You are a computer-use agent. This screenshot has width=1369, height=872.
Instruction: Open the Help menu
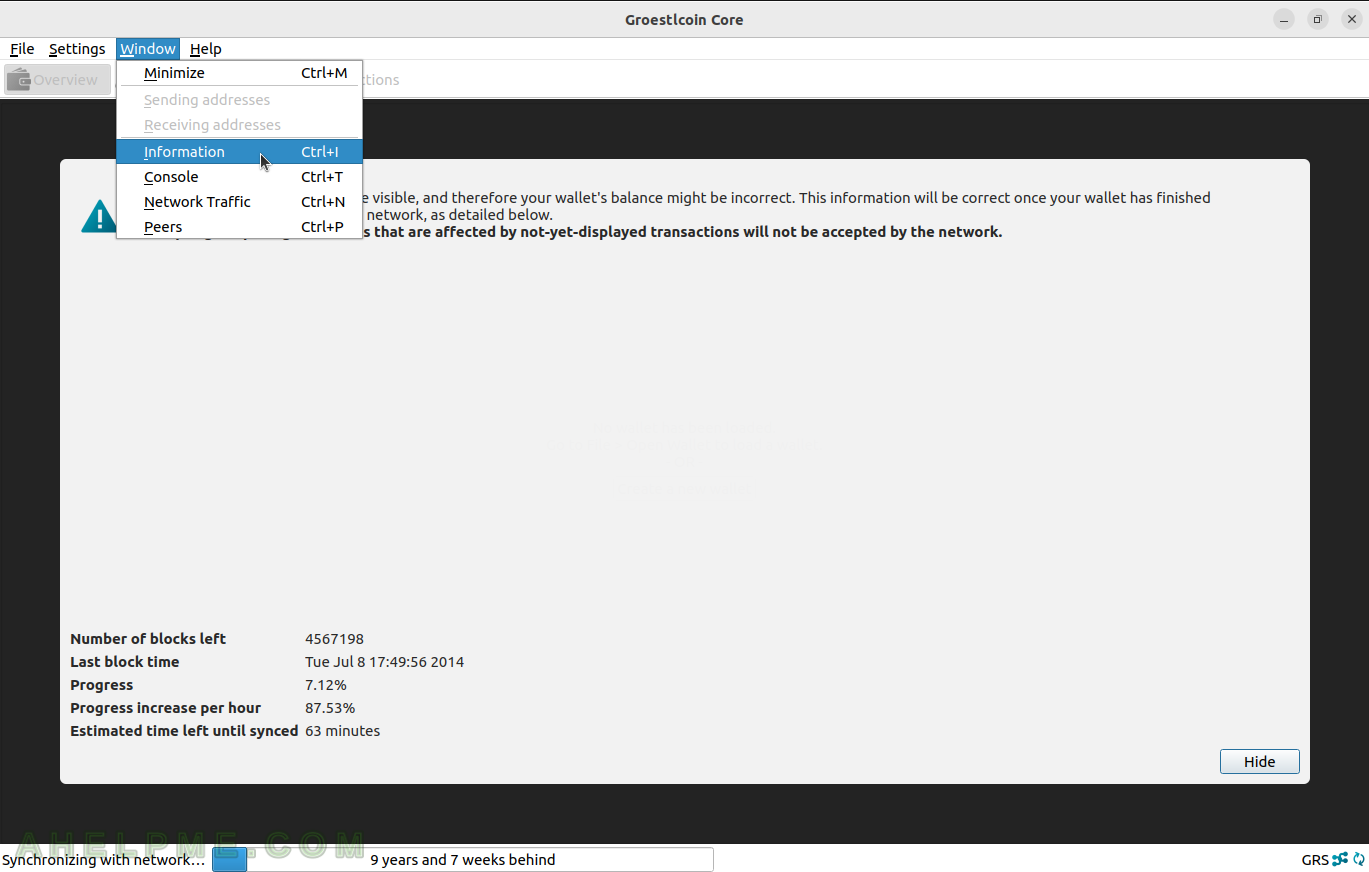click(205, 49)
